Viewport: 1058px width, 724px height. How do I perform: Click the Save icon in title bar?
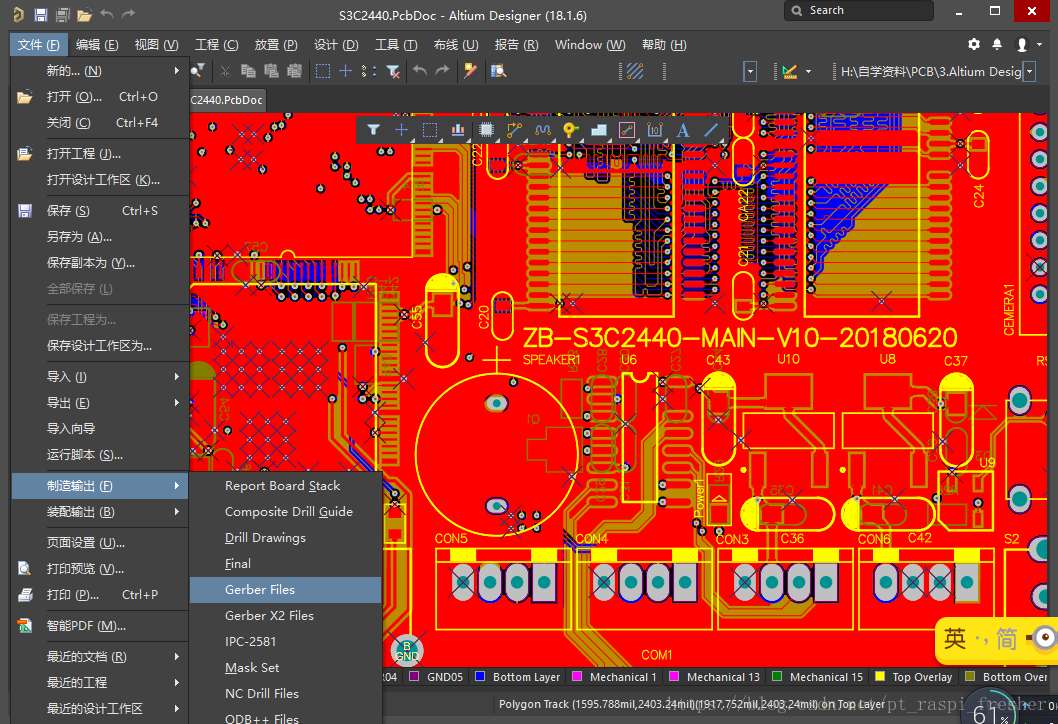point(40,14)
